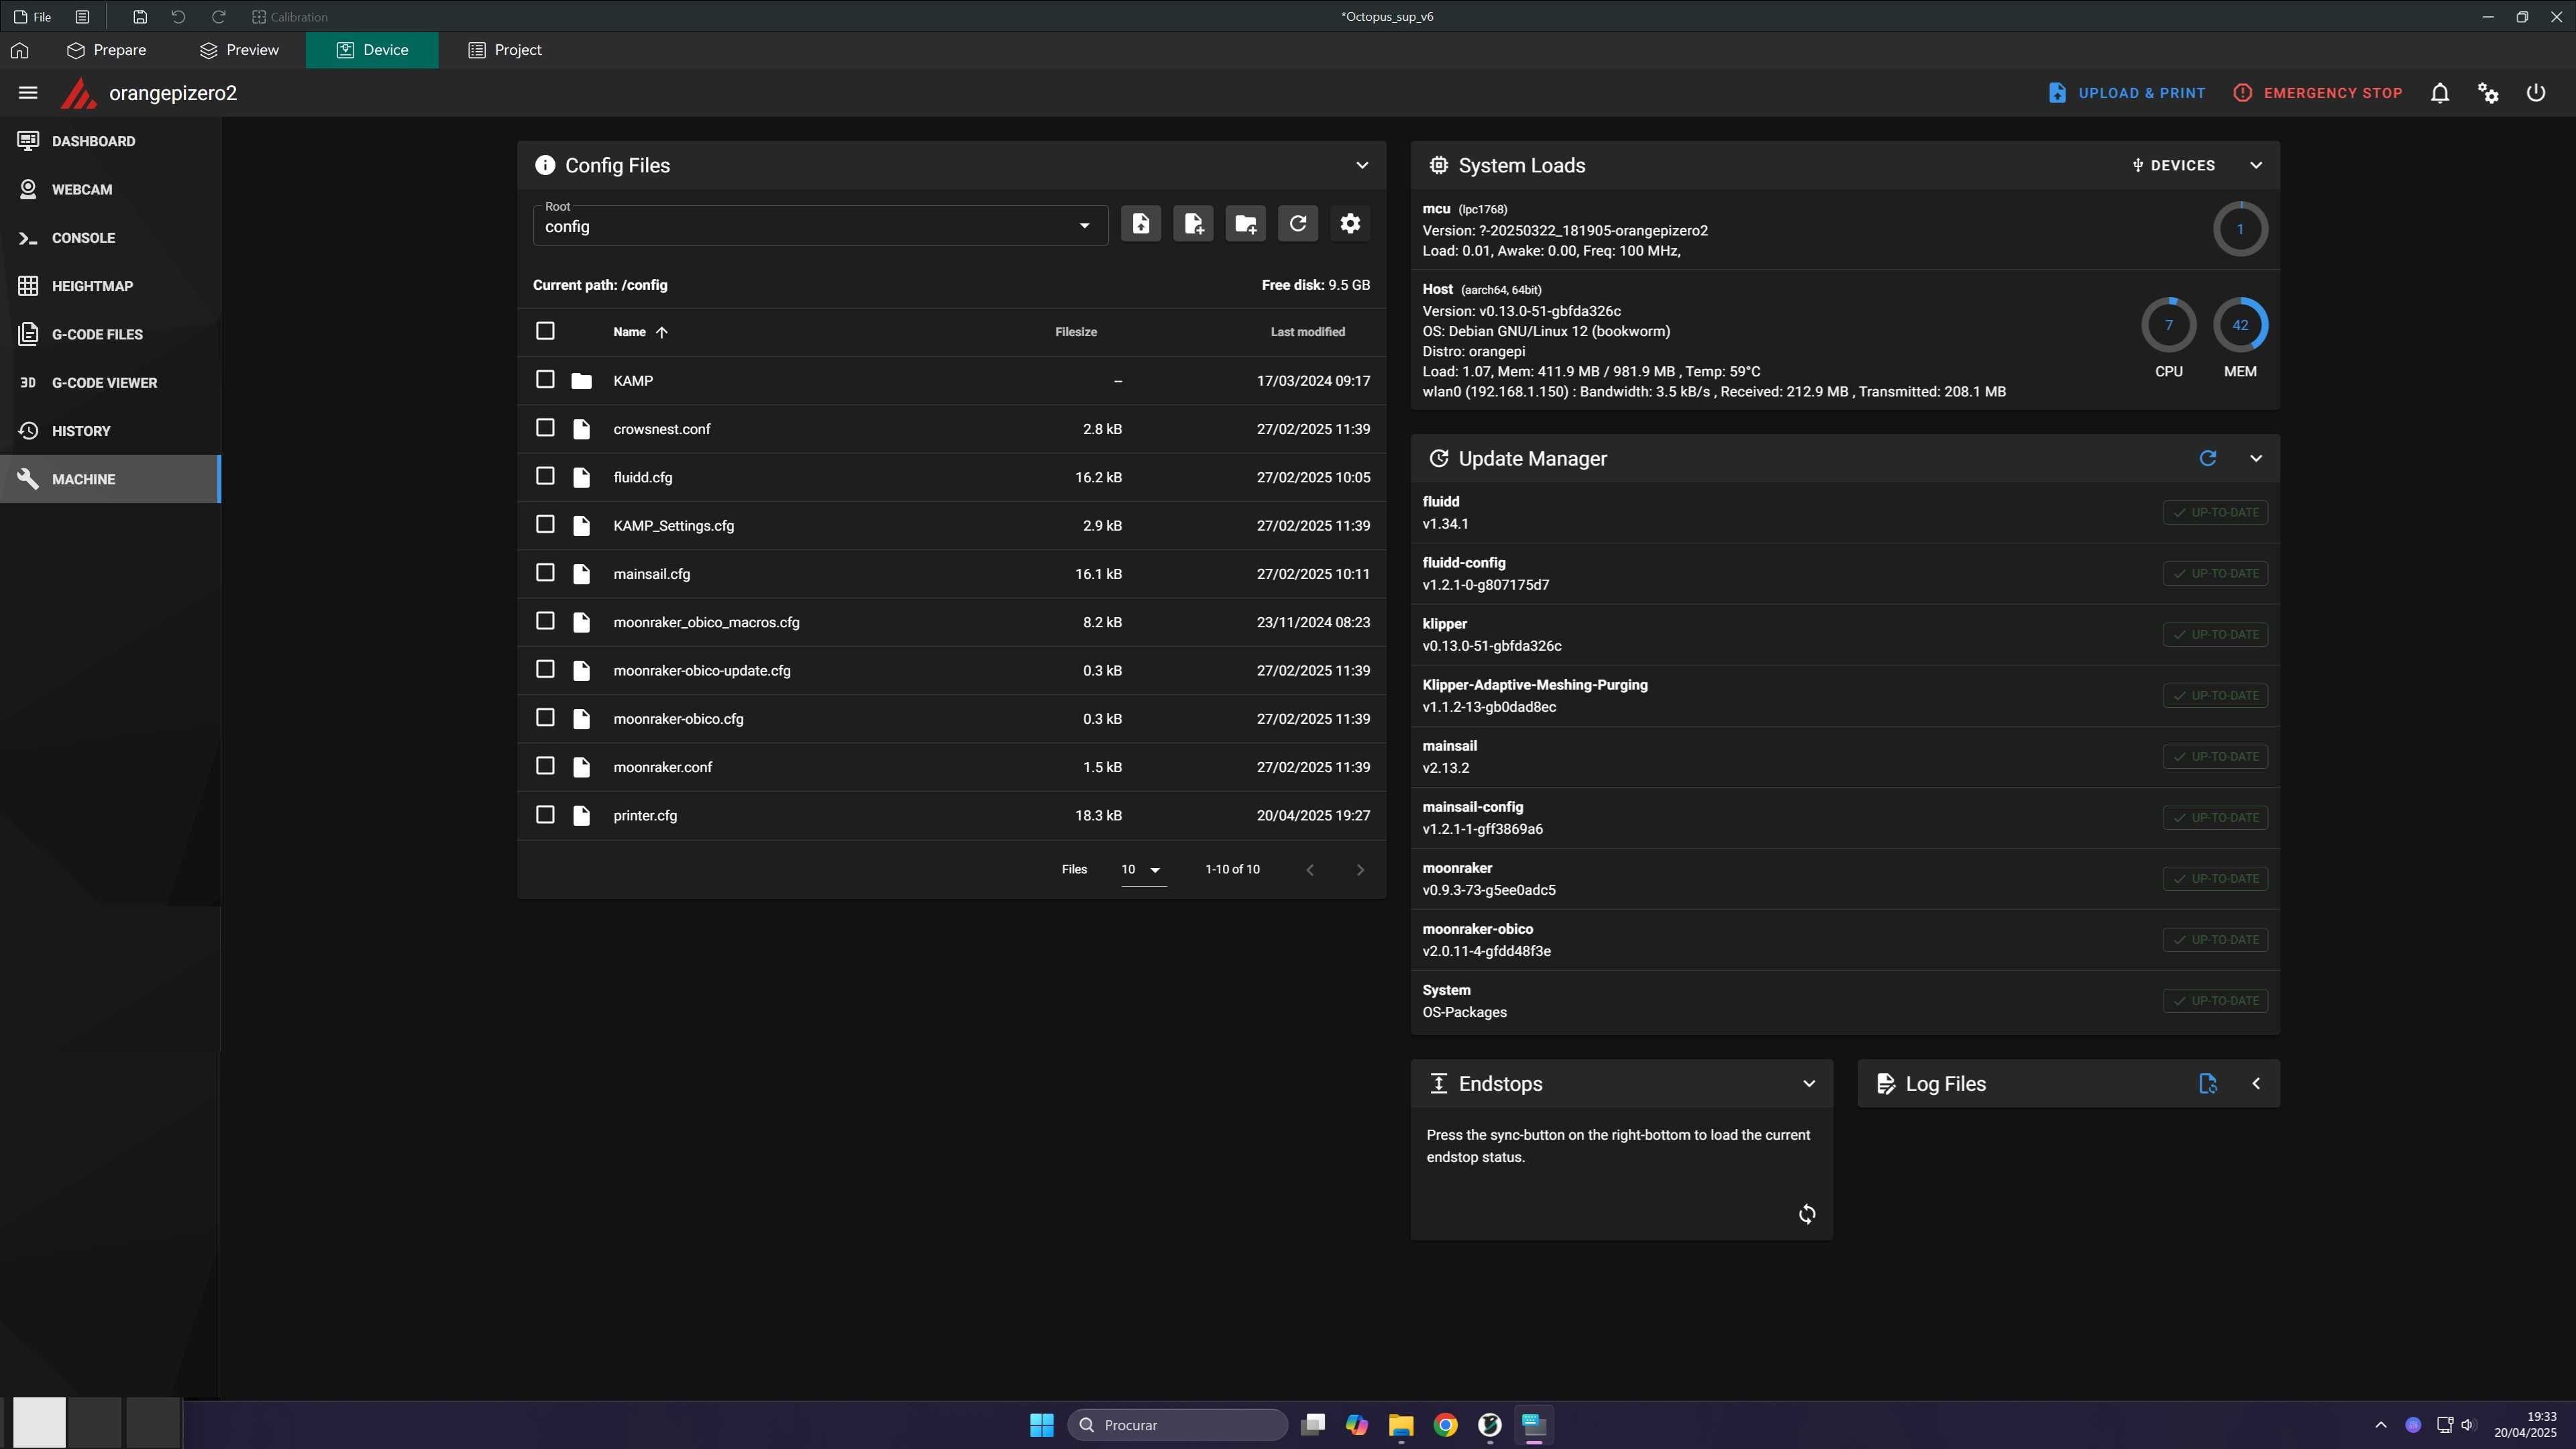Screen dimensions: 2576x1449
Task: Open the hamburger navigation menu
Action: [28, 93]
